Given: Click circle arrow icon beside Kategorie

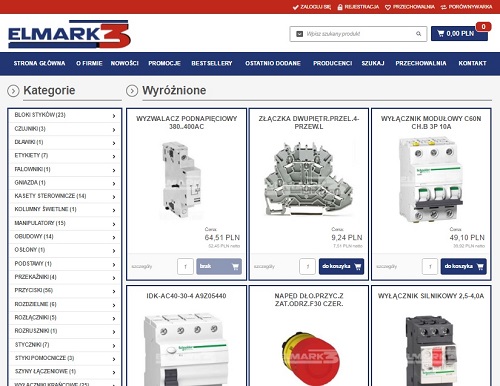Looking at the screenshot, I should pos(13,91).
